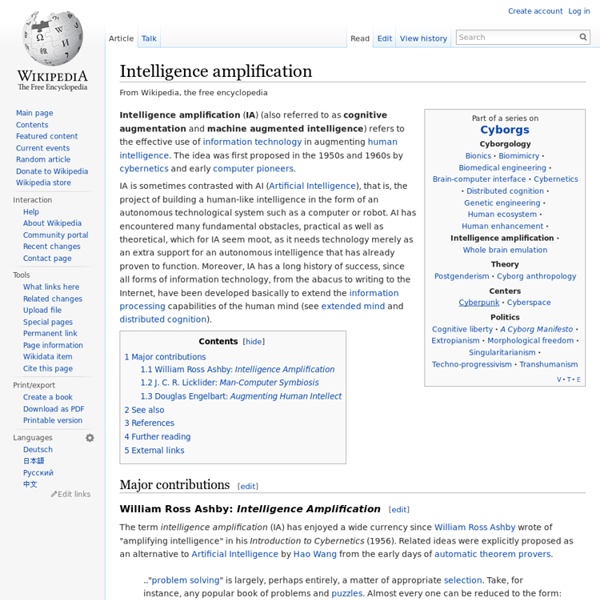Edit the Major contributions section
This screenshot has width=600, height=600.
click(248, 486)
